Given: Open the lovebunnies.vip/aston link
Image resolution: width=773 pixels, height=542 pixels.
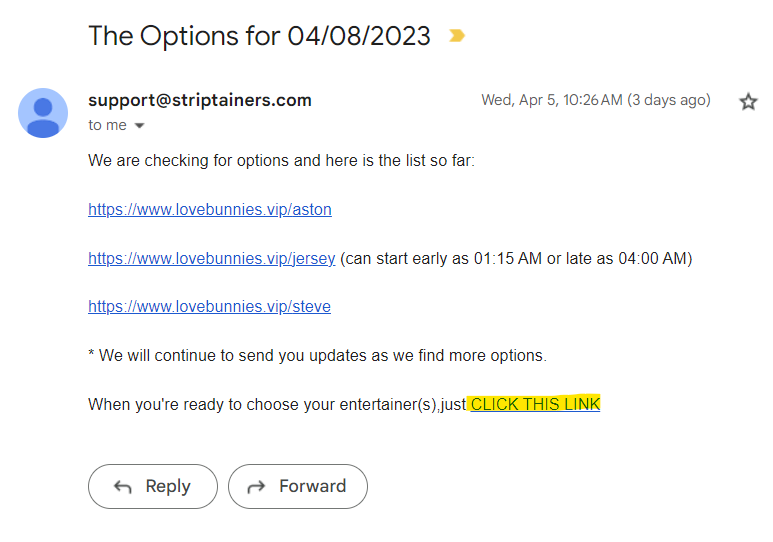Looking at the screenshot, I should pos(210,209).
